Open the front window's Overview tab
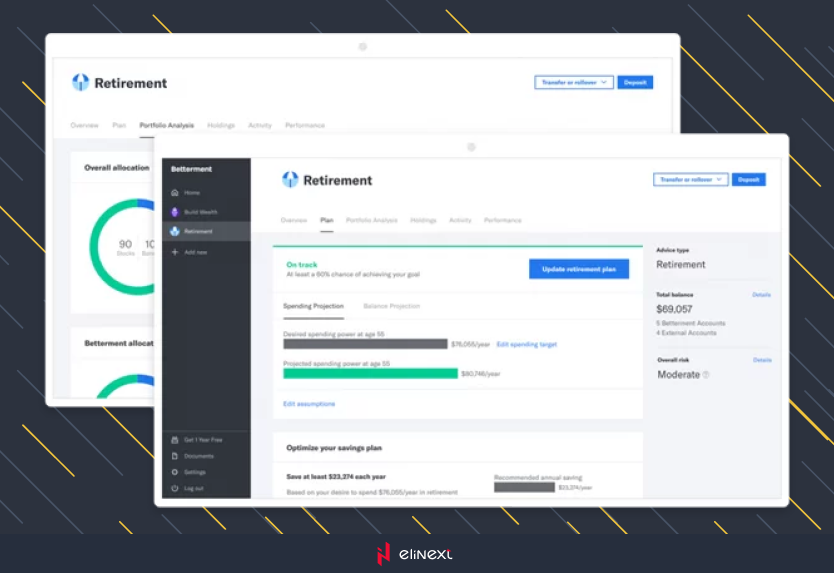The height and width of the screenshot is (573, 834). (294, 220)
